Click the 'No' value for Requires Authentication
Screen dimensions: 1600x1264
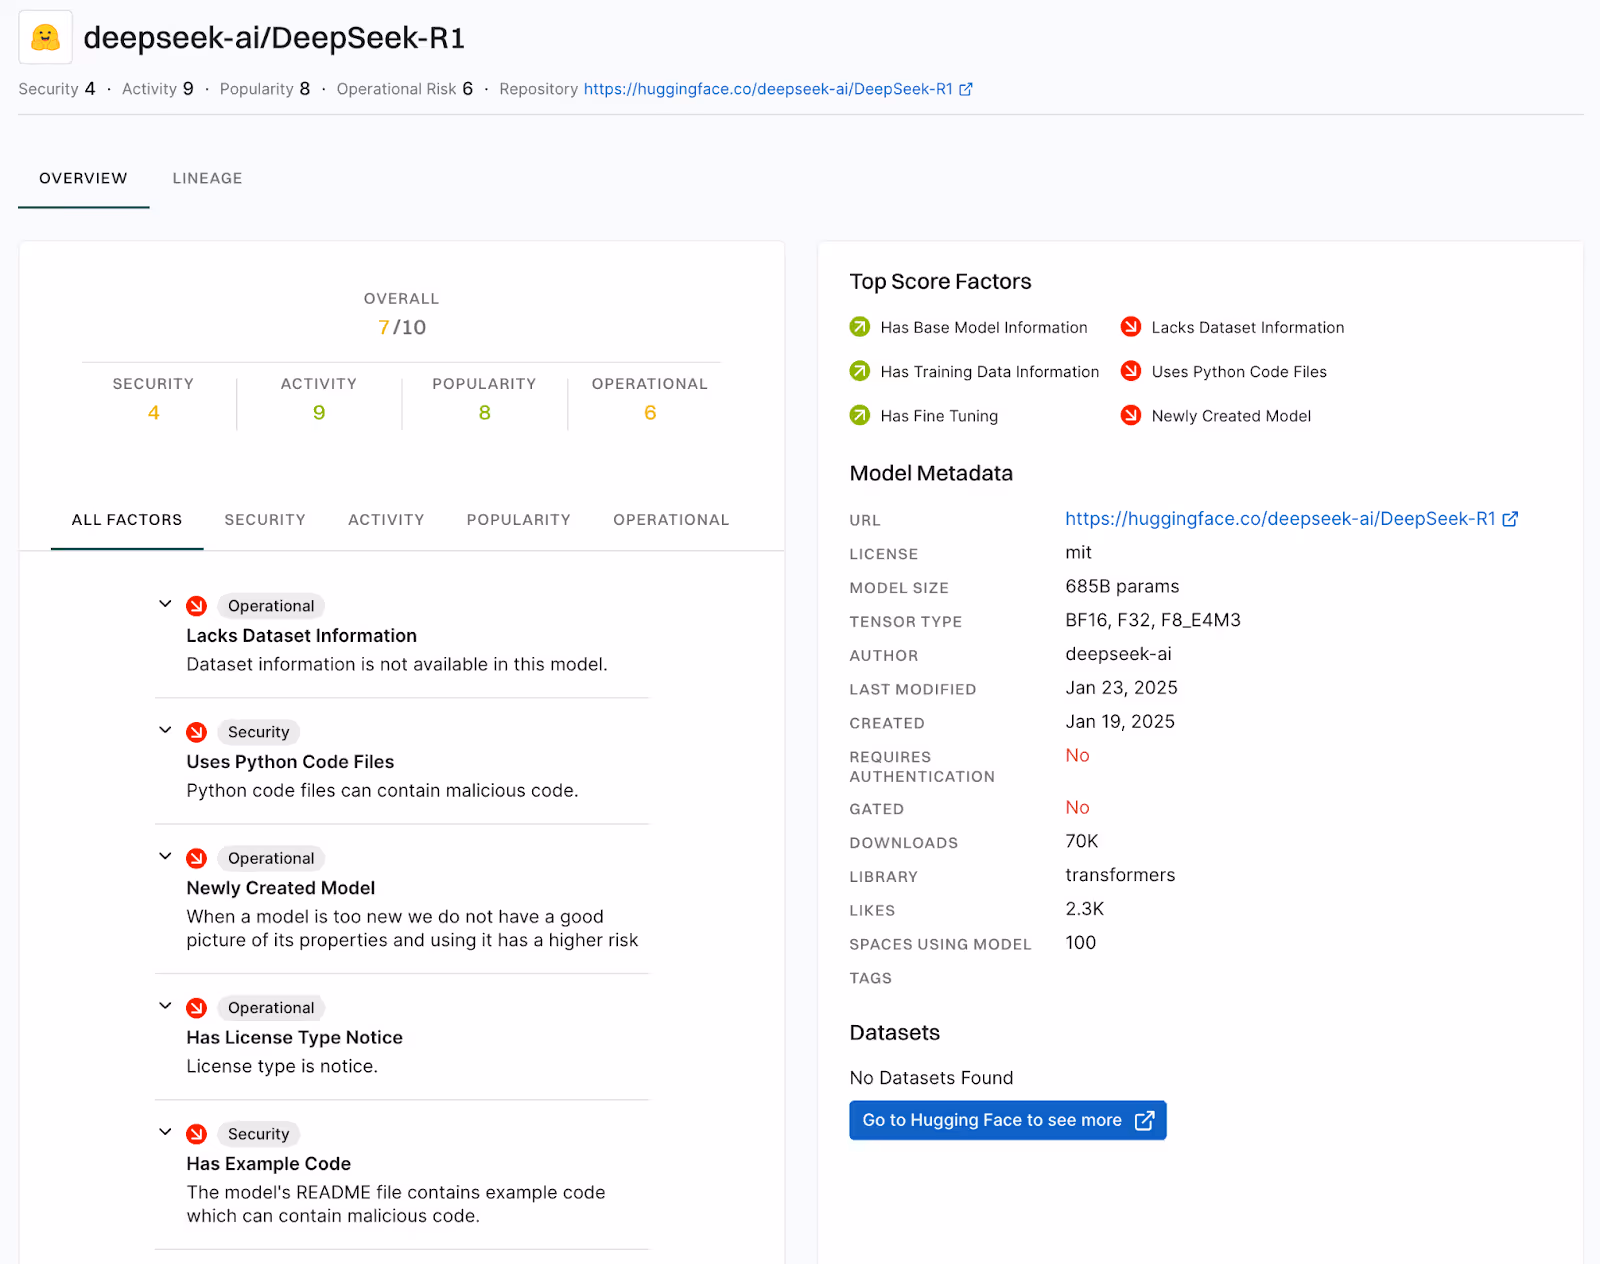click(x=1077, y=756)
